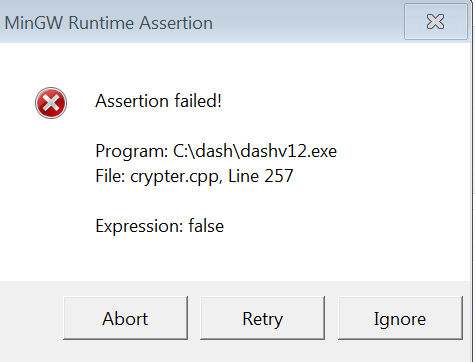The image size is (475, 362).
Task: Select the "false" expression value
Action: (x=206, y=226)
